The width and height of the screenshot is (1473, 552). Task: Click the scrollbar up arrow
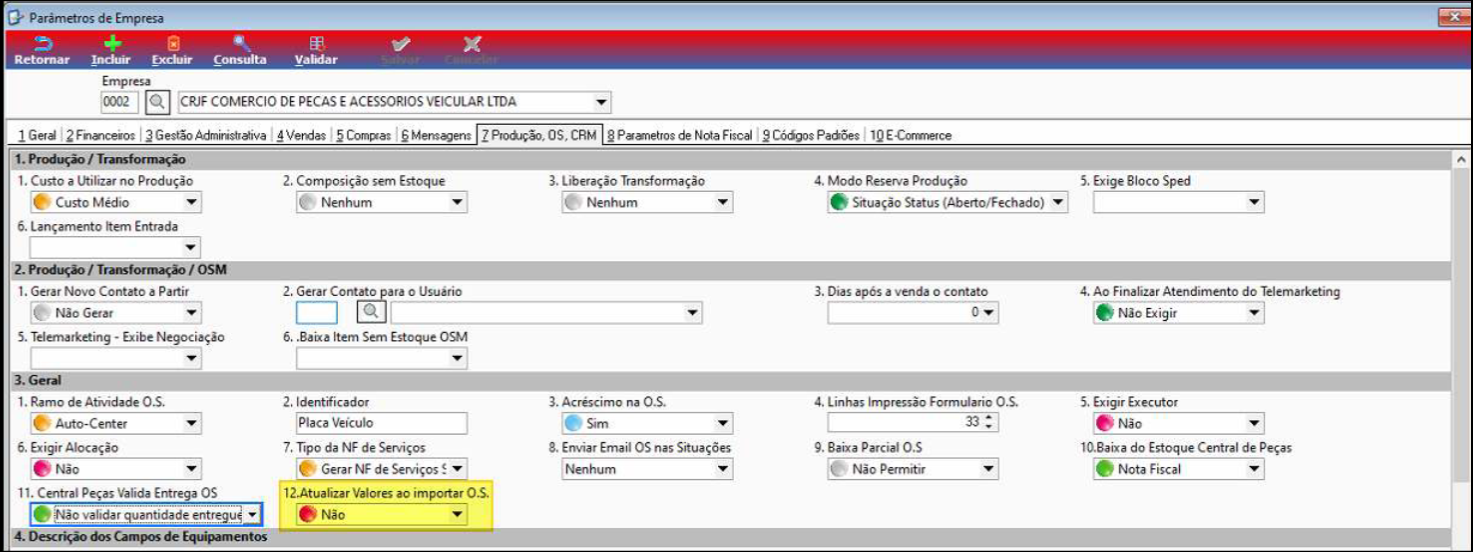(x=1461, y=160)
